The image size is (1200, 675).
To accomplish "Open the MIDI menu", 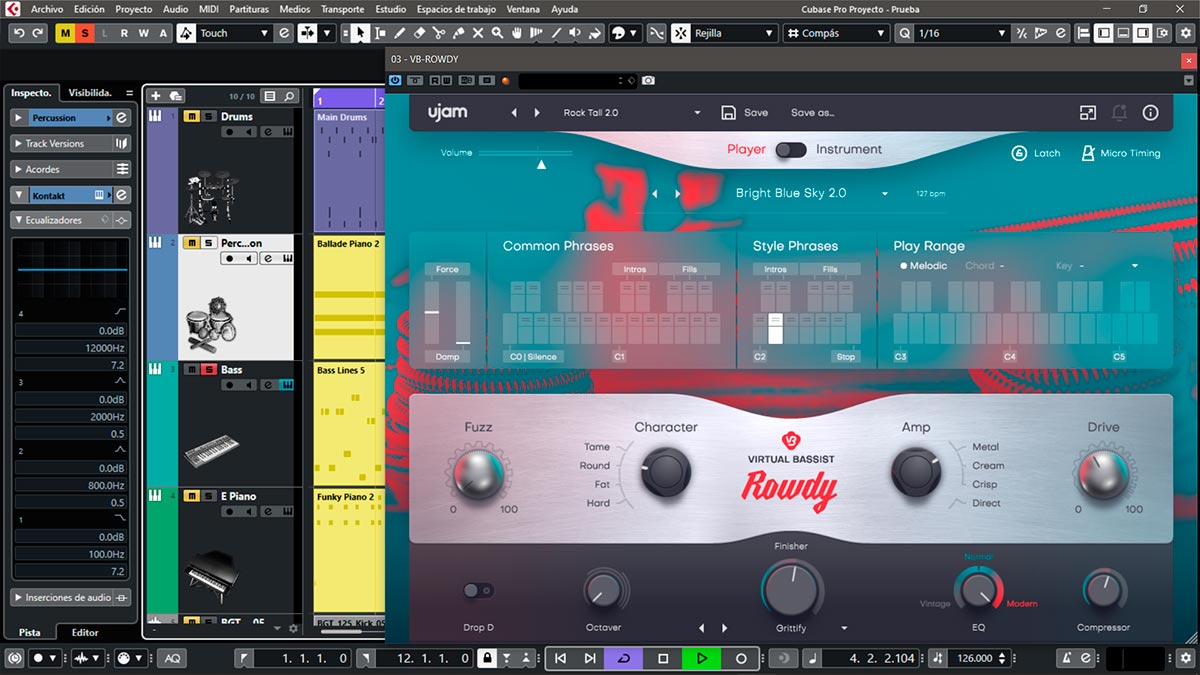I will (208, 9).
